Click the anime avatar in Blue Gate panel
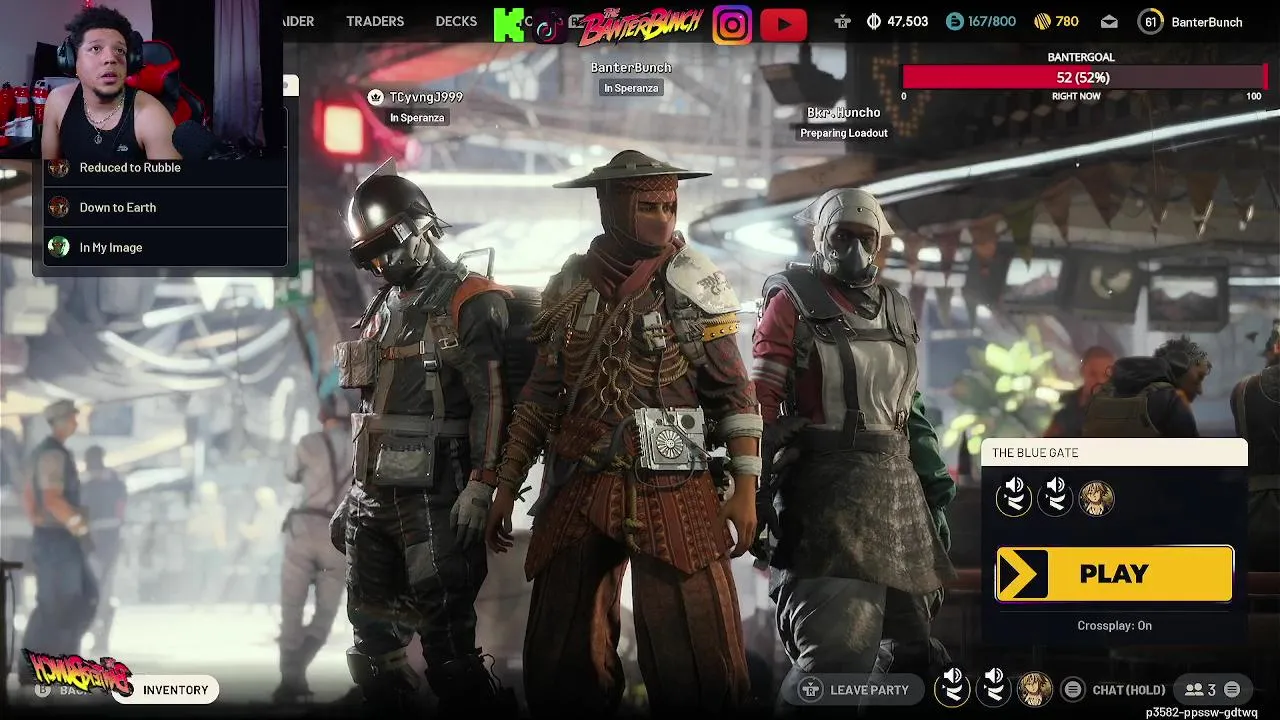Viewport: 1280px width, 720px height. (1096, 498)
